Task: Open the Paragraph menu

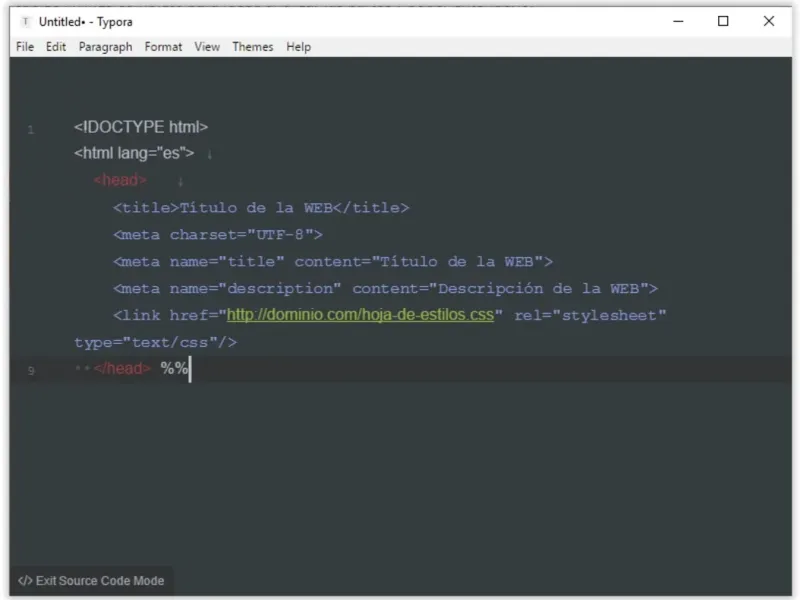Action: point(106,47)
